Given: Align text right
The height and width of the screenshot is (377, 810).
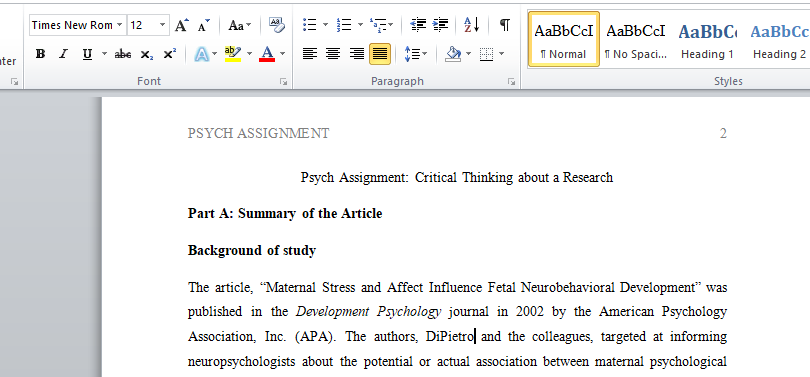Looking at the screenshot, I should 356,54.
